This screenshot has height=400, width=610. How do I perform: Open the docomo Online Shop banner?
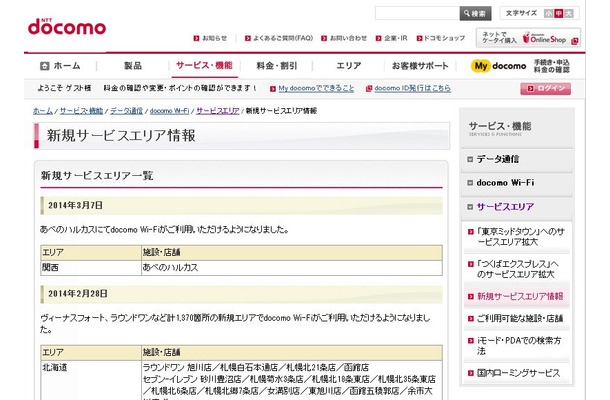(x=528, y=38)
